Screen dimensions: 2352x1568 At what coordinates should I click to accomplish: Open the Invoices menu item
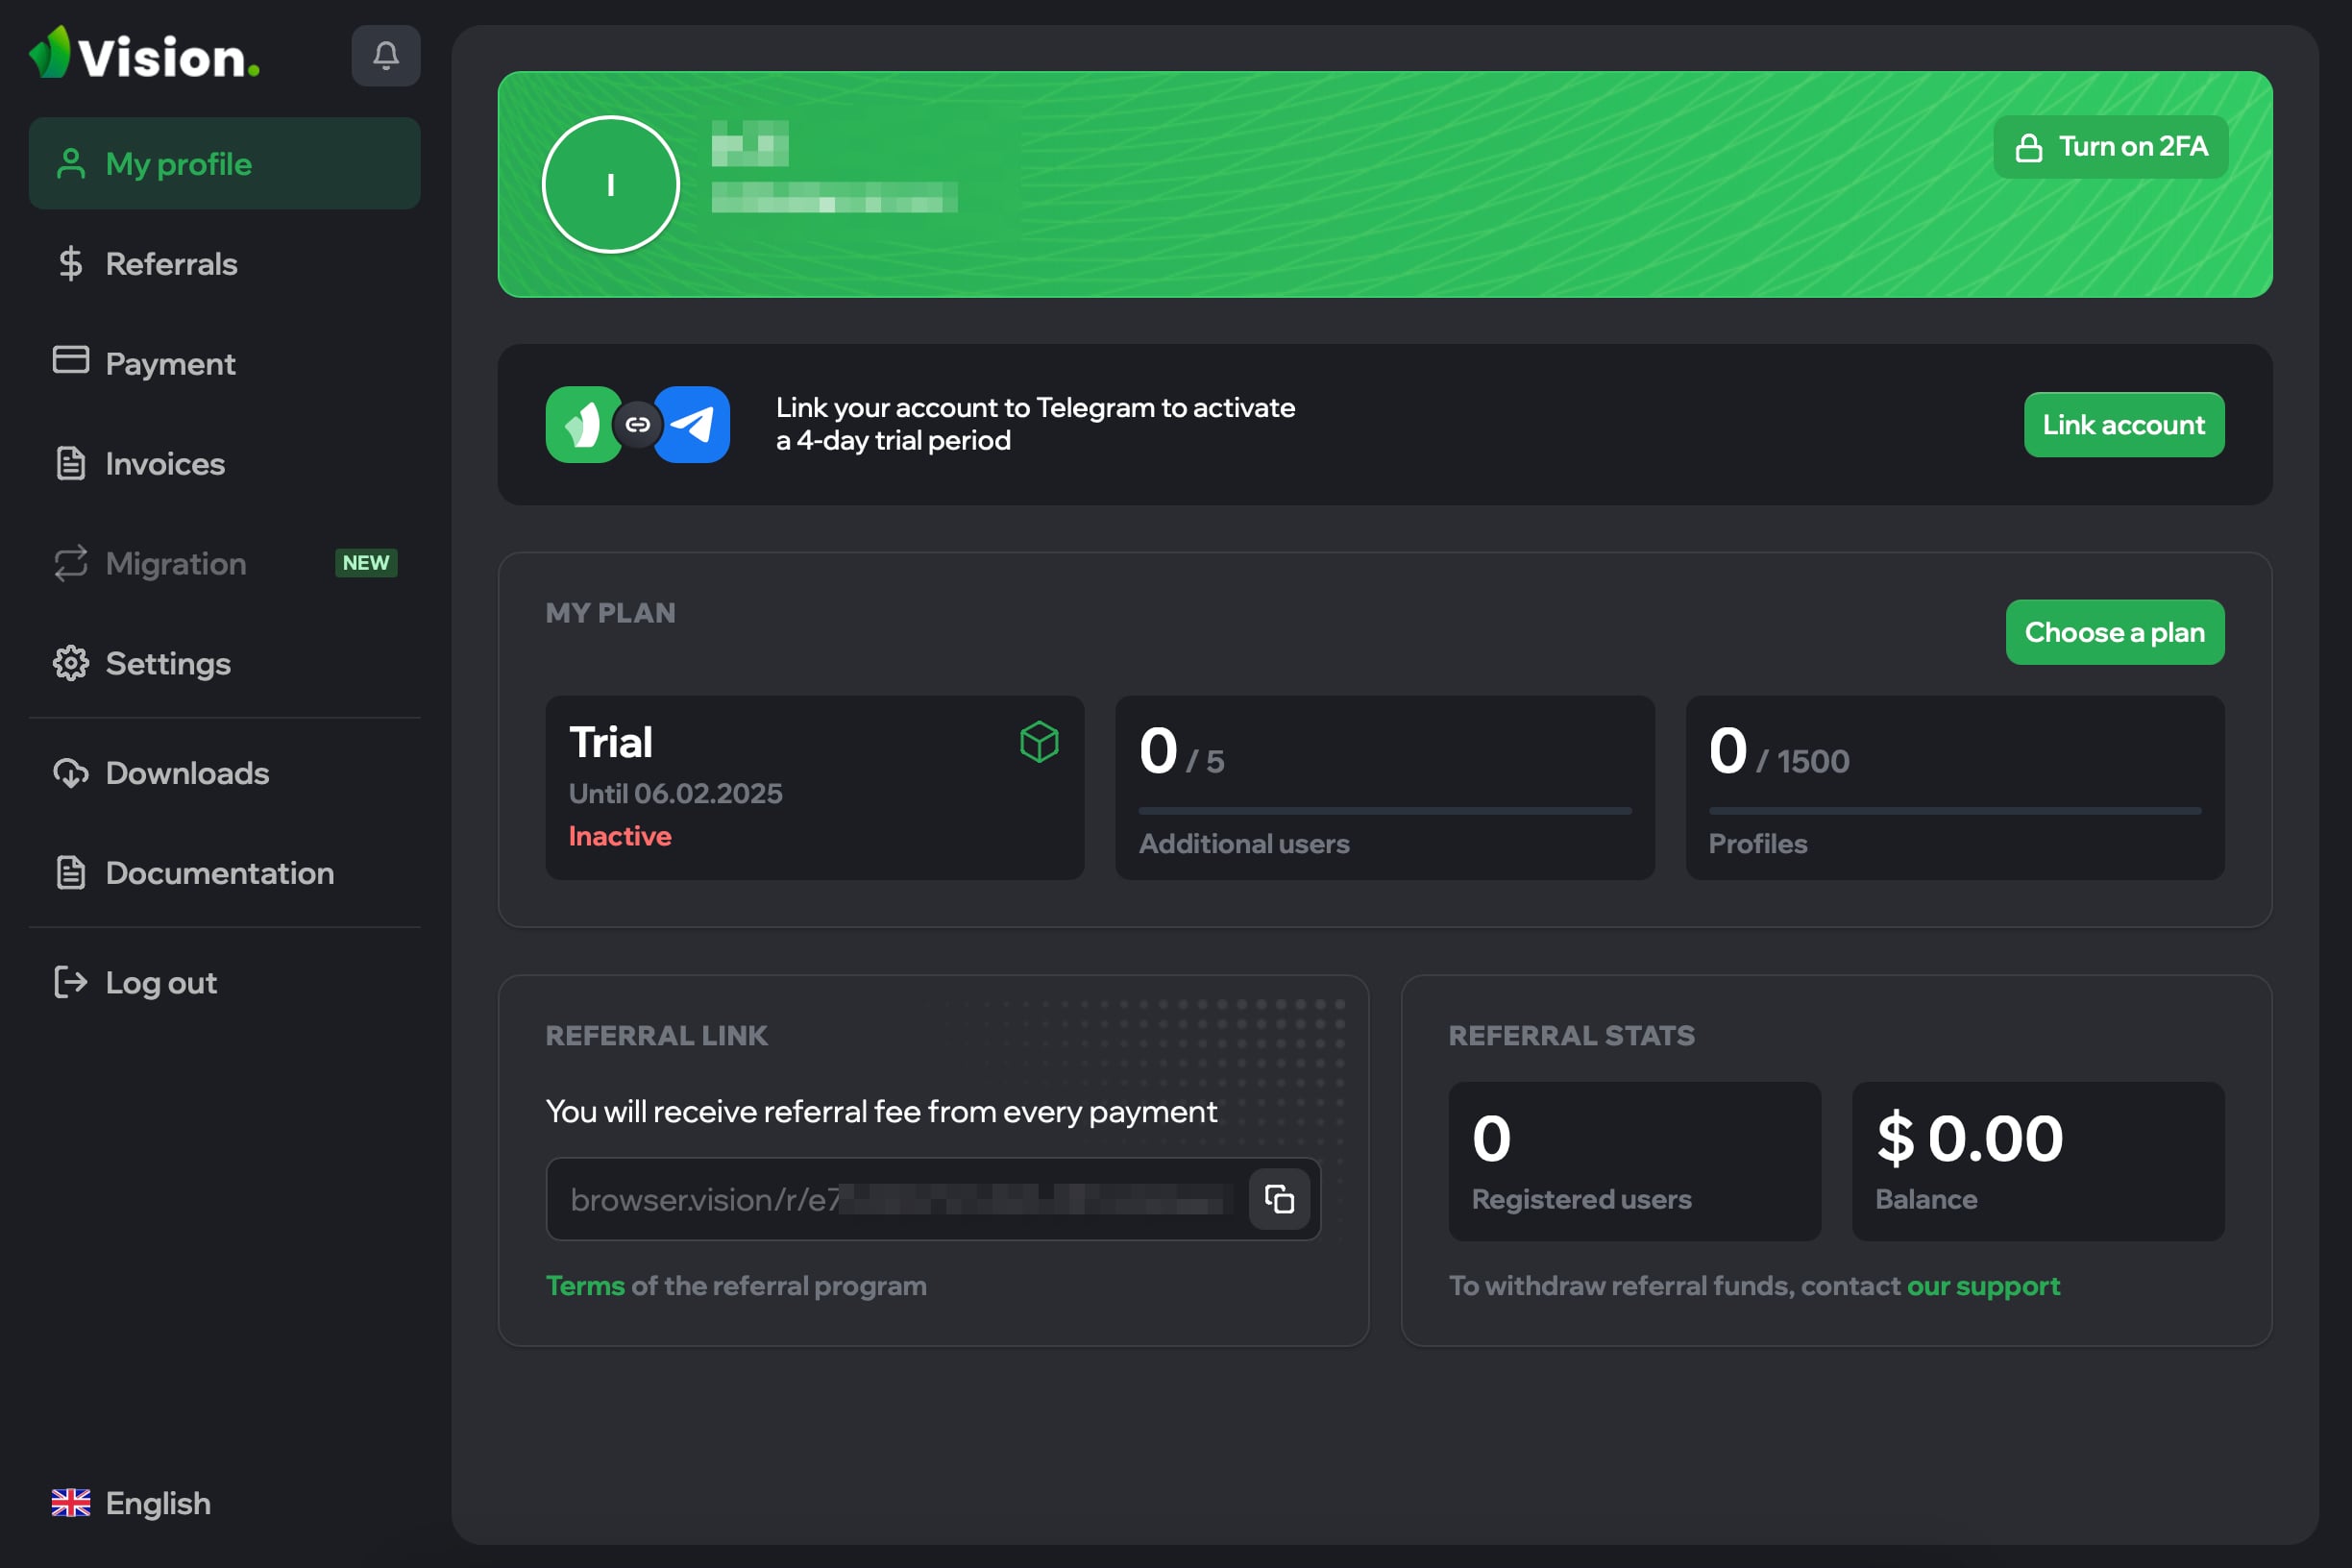pos(225,463)
